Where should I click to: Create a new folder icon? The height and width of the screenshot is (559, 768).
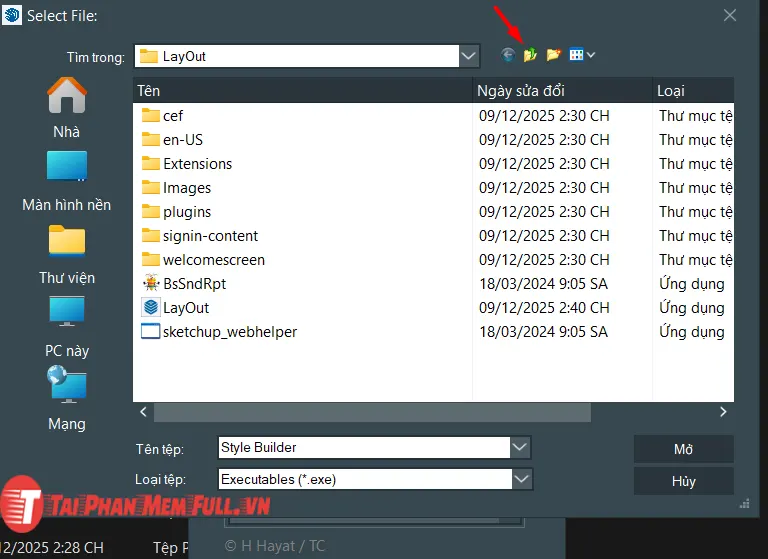(x=553, y=55)
